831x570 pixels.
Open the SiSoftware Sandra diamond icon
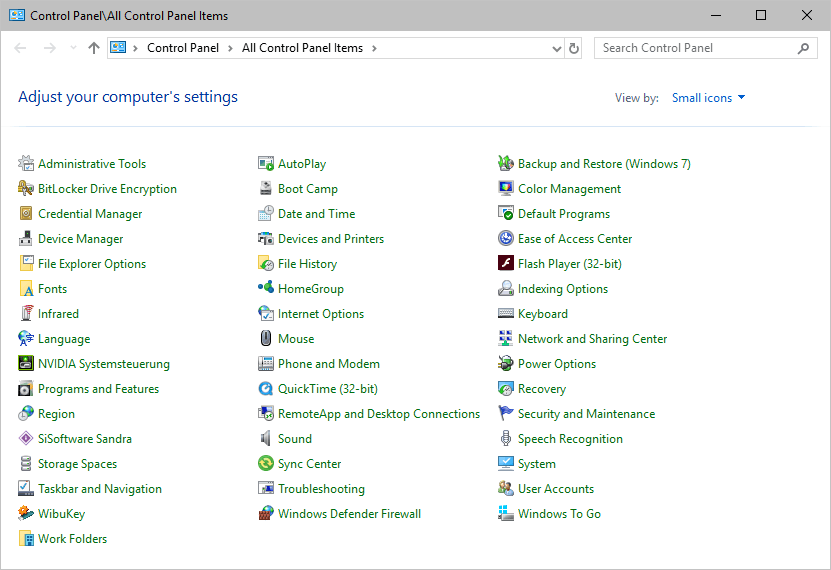coord(26,438)
